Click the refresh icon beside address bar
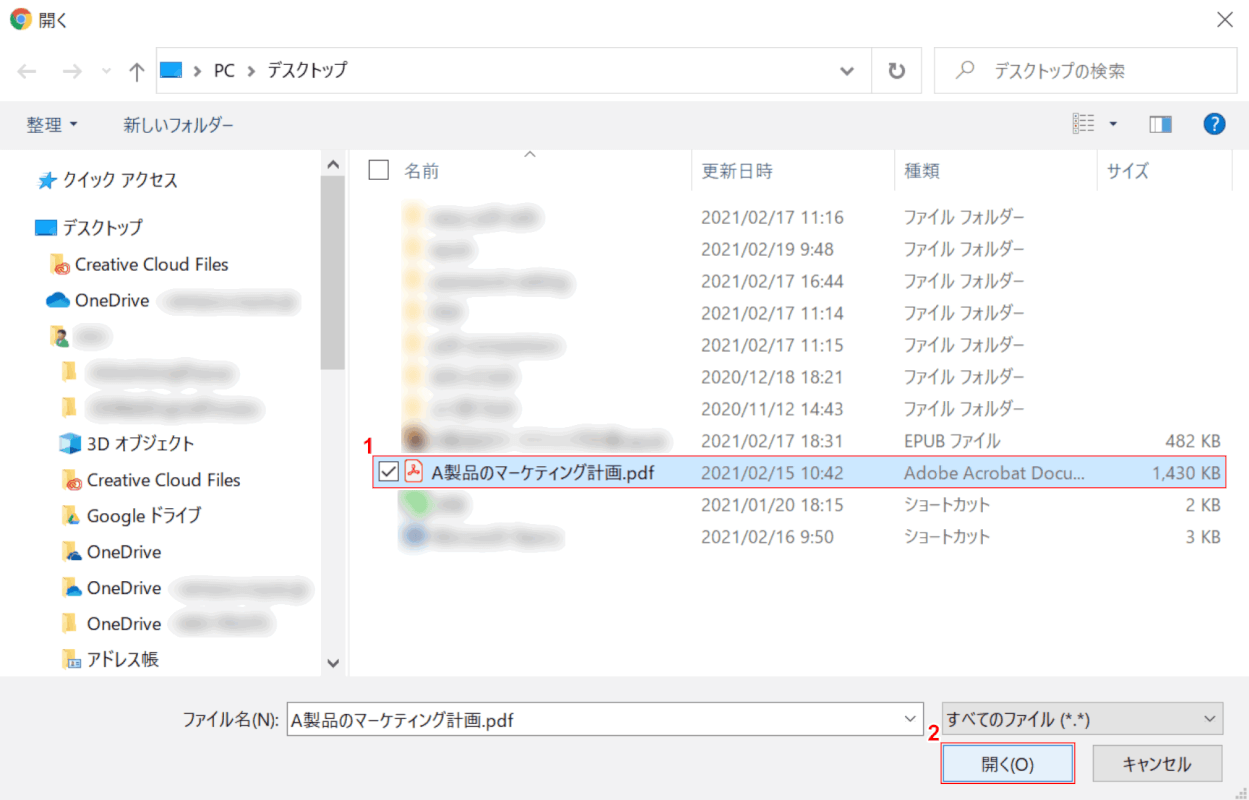The height and width of the screenshot is (800, 1249). pos(897,71)
